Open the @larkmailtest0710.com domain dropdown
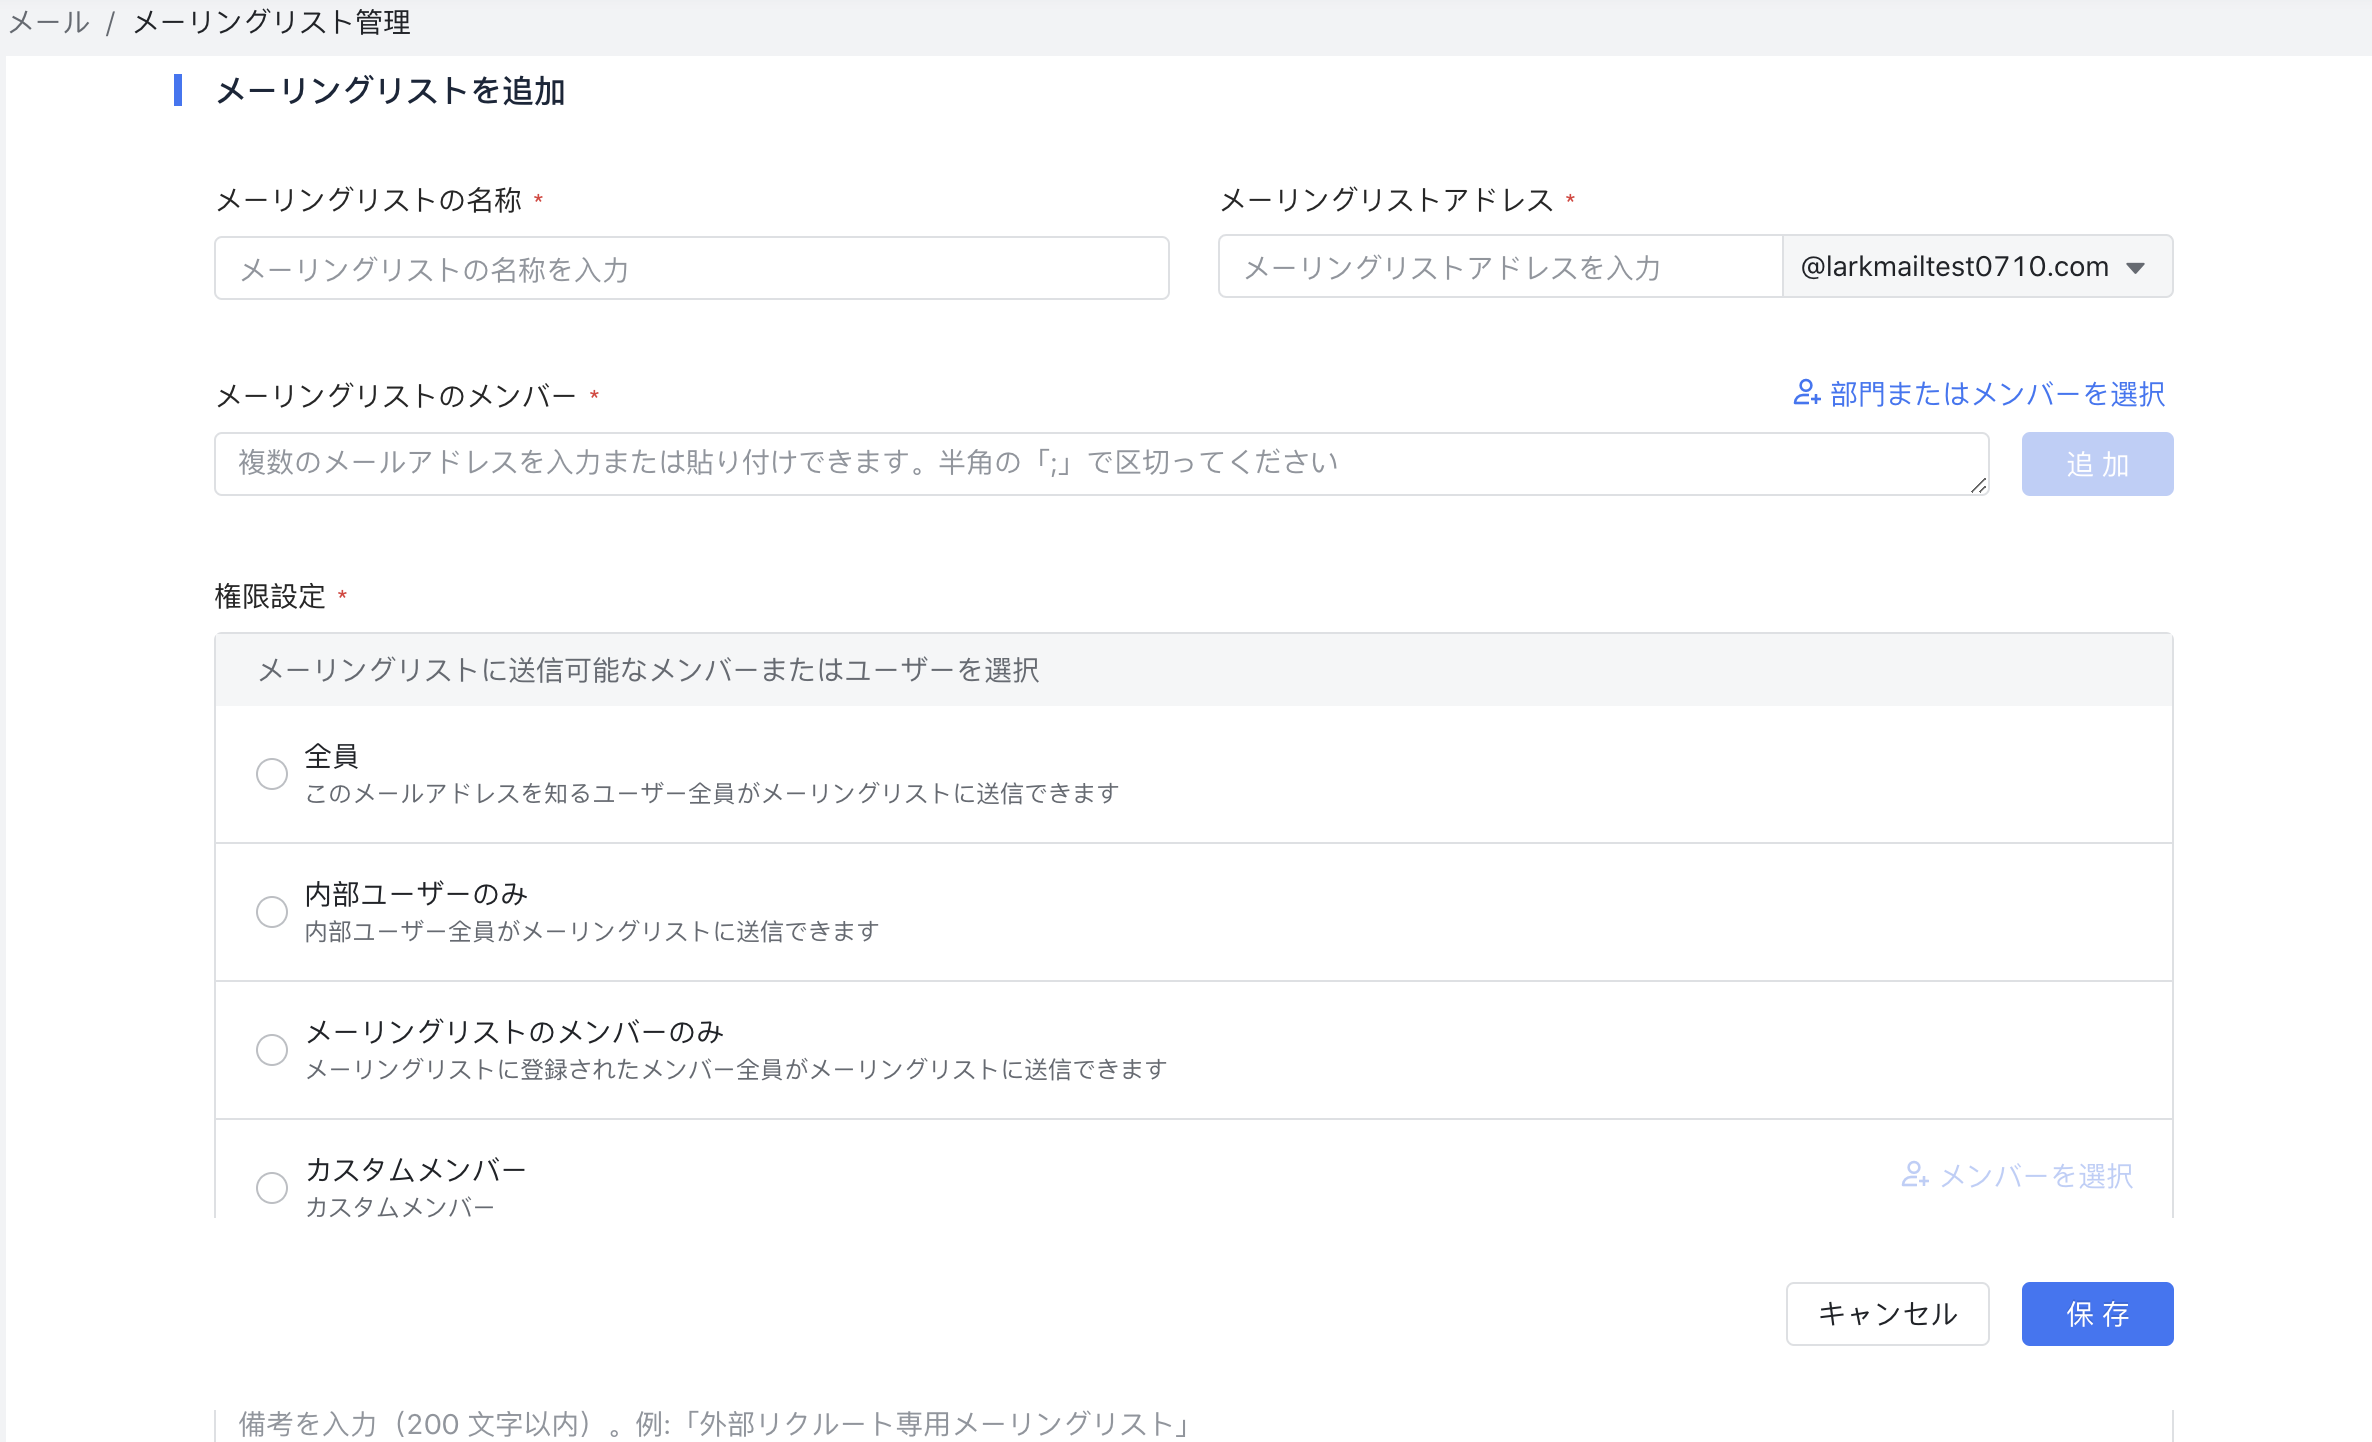This screenshot has height=1442, width=2372. pyautogui.click(x=1978, y=267)
